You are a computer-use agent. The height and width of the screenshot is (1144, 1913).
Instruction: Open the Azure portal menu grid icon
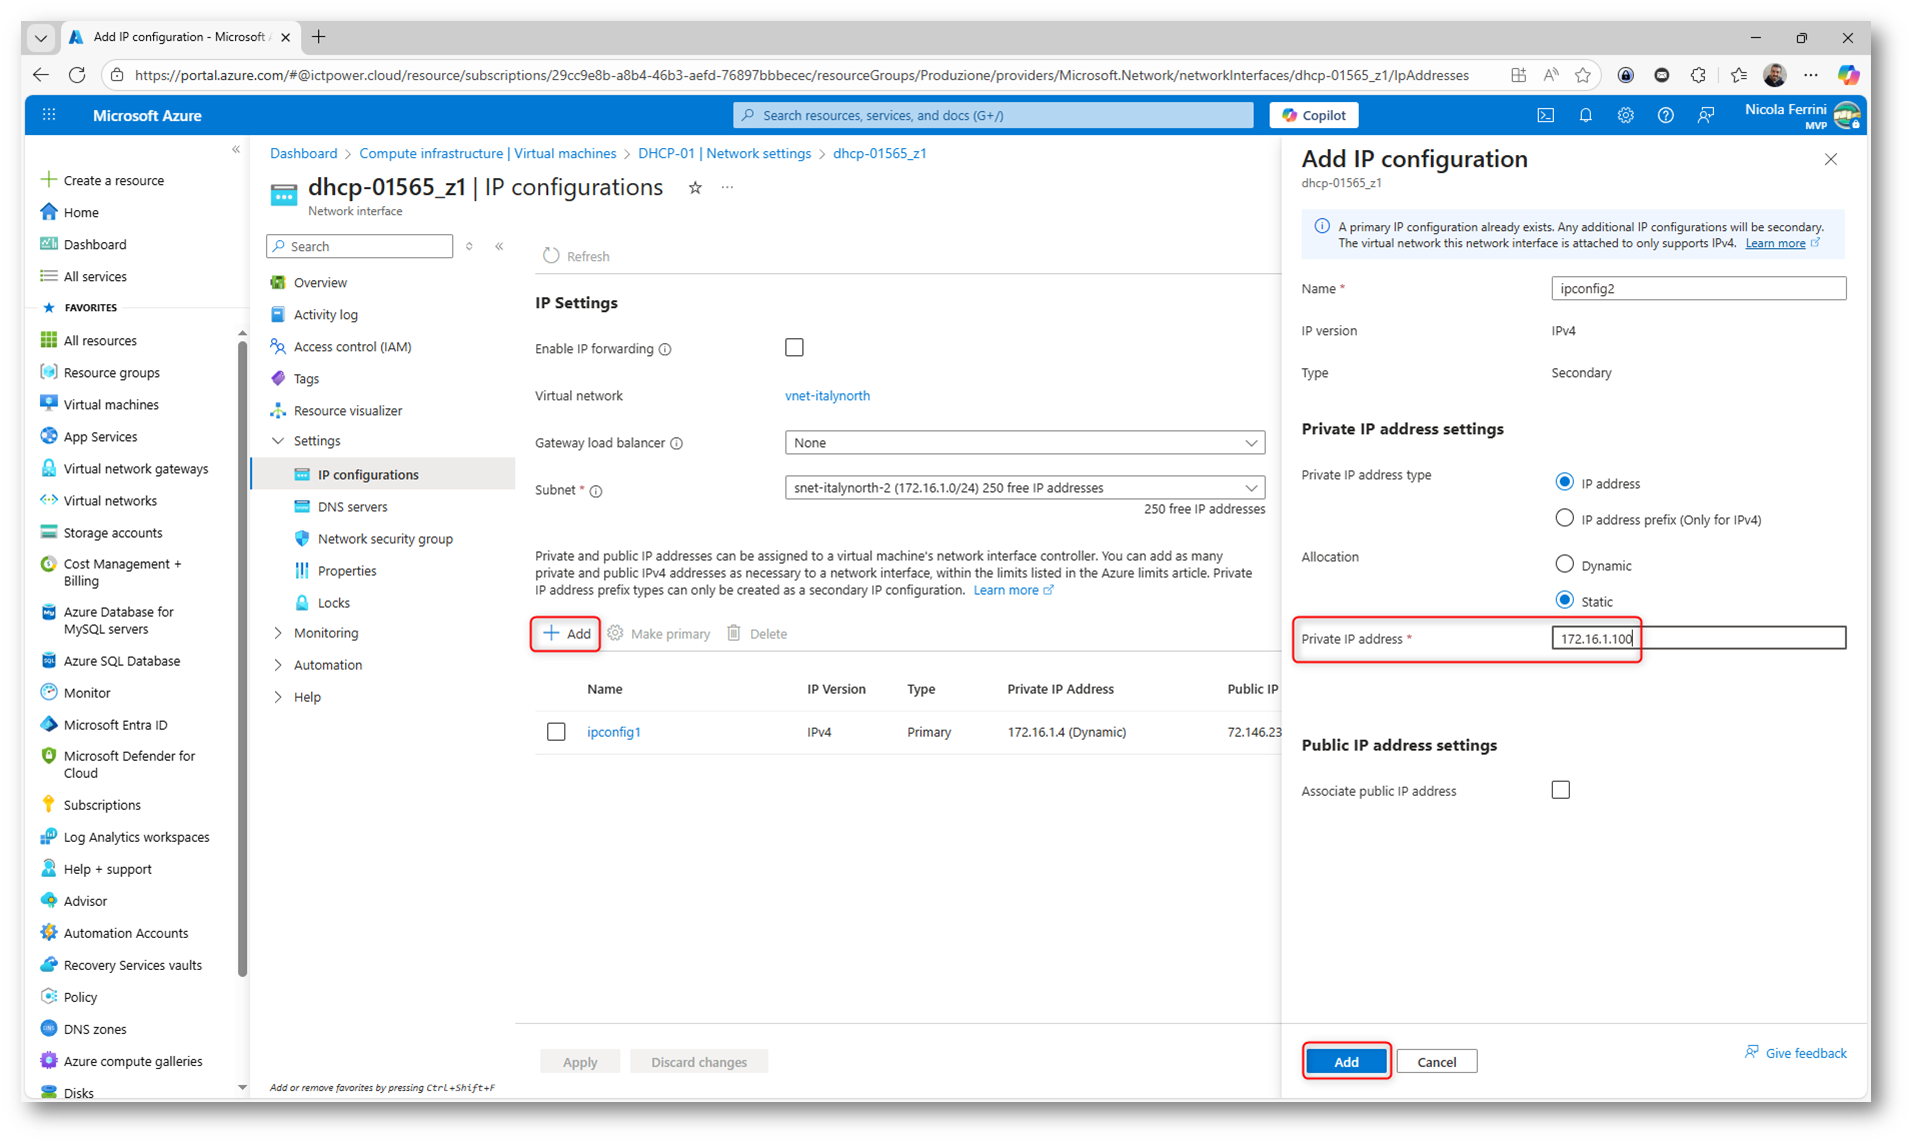click(x=49, y=115)
